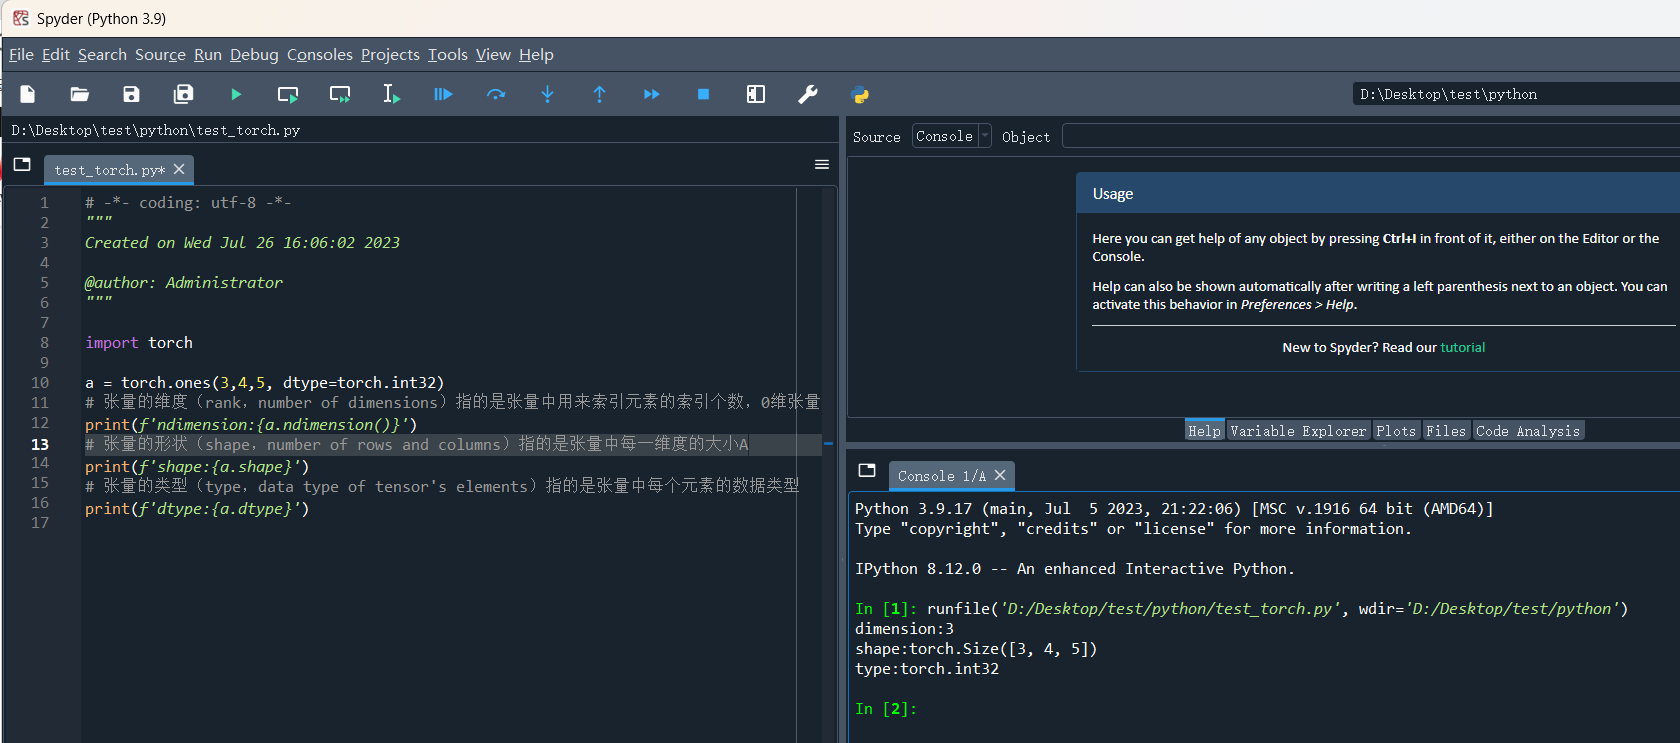Click the '@author: Administrator' docstring line
This screenshot has height=743, width=1680.
coord(184,283)
